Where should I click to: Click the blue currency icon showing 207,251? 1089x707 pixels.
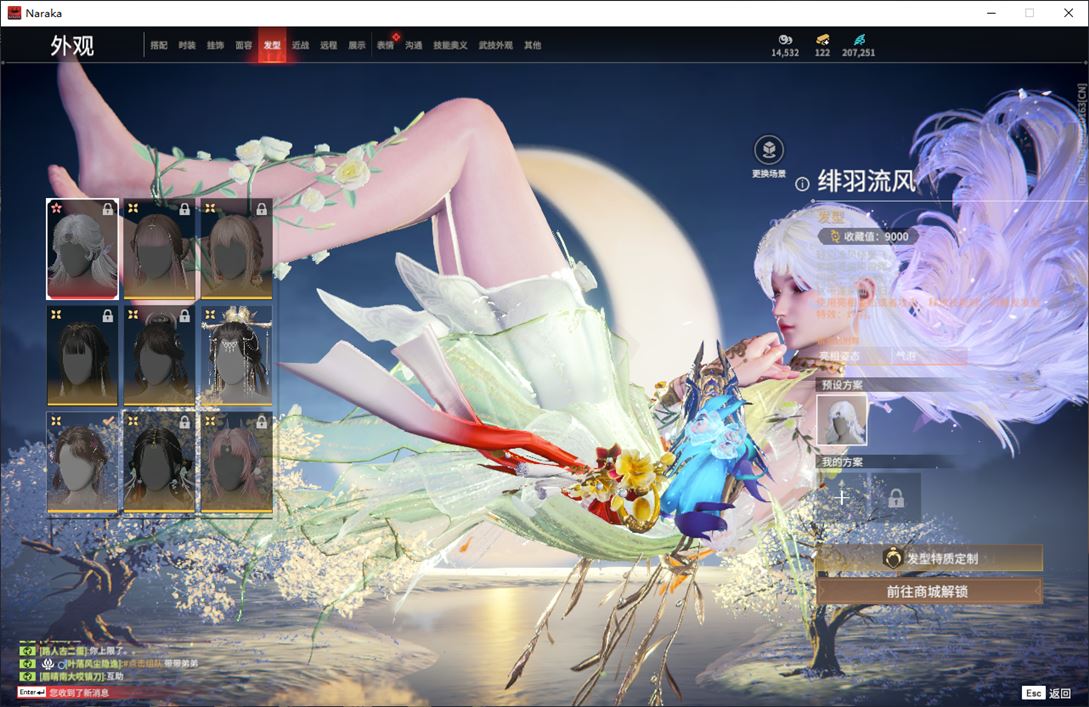858,39
